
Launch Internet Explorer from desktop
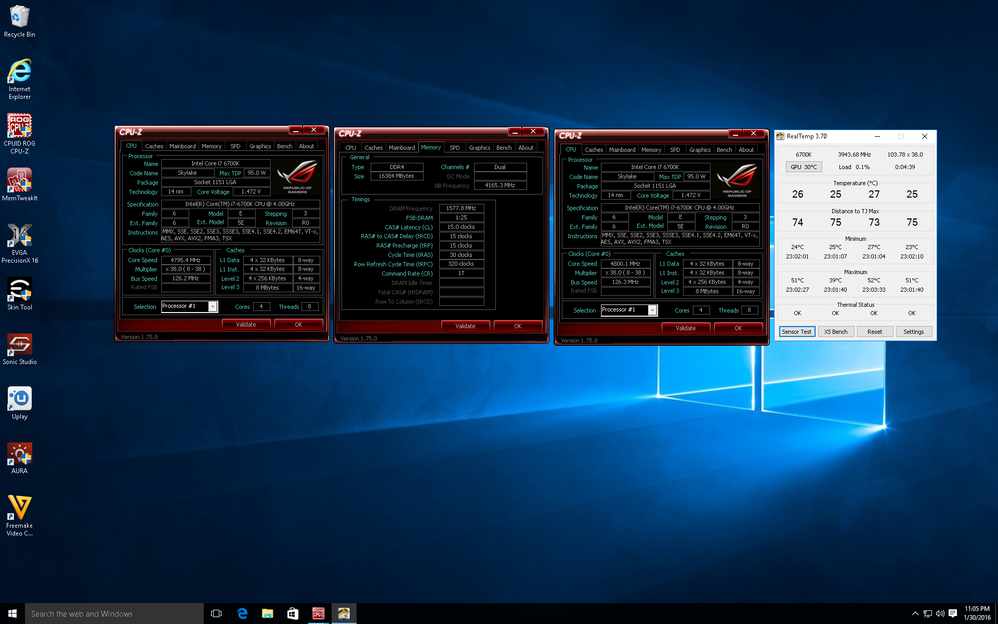19,79
